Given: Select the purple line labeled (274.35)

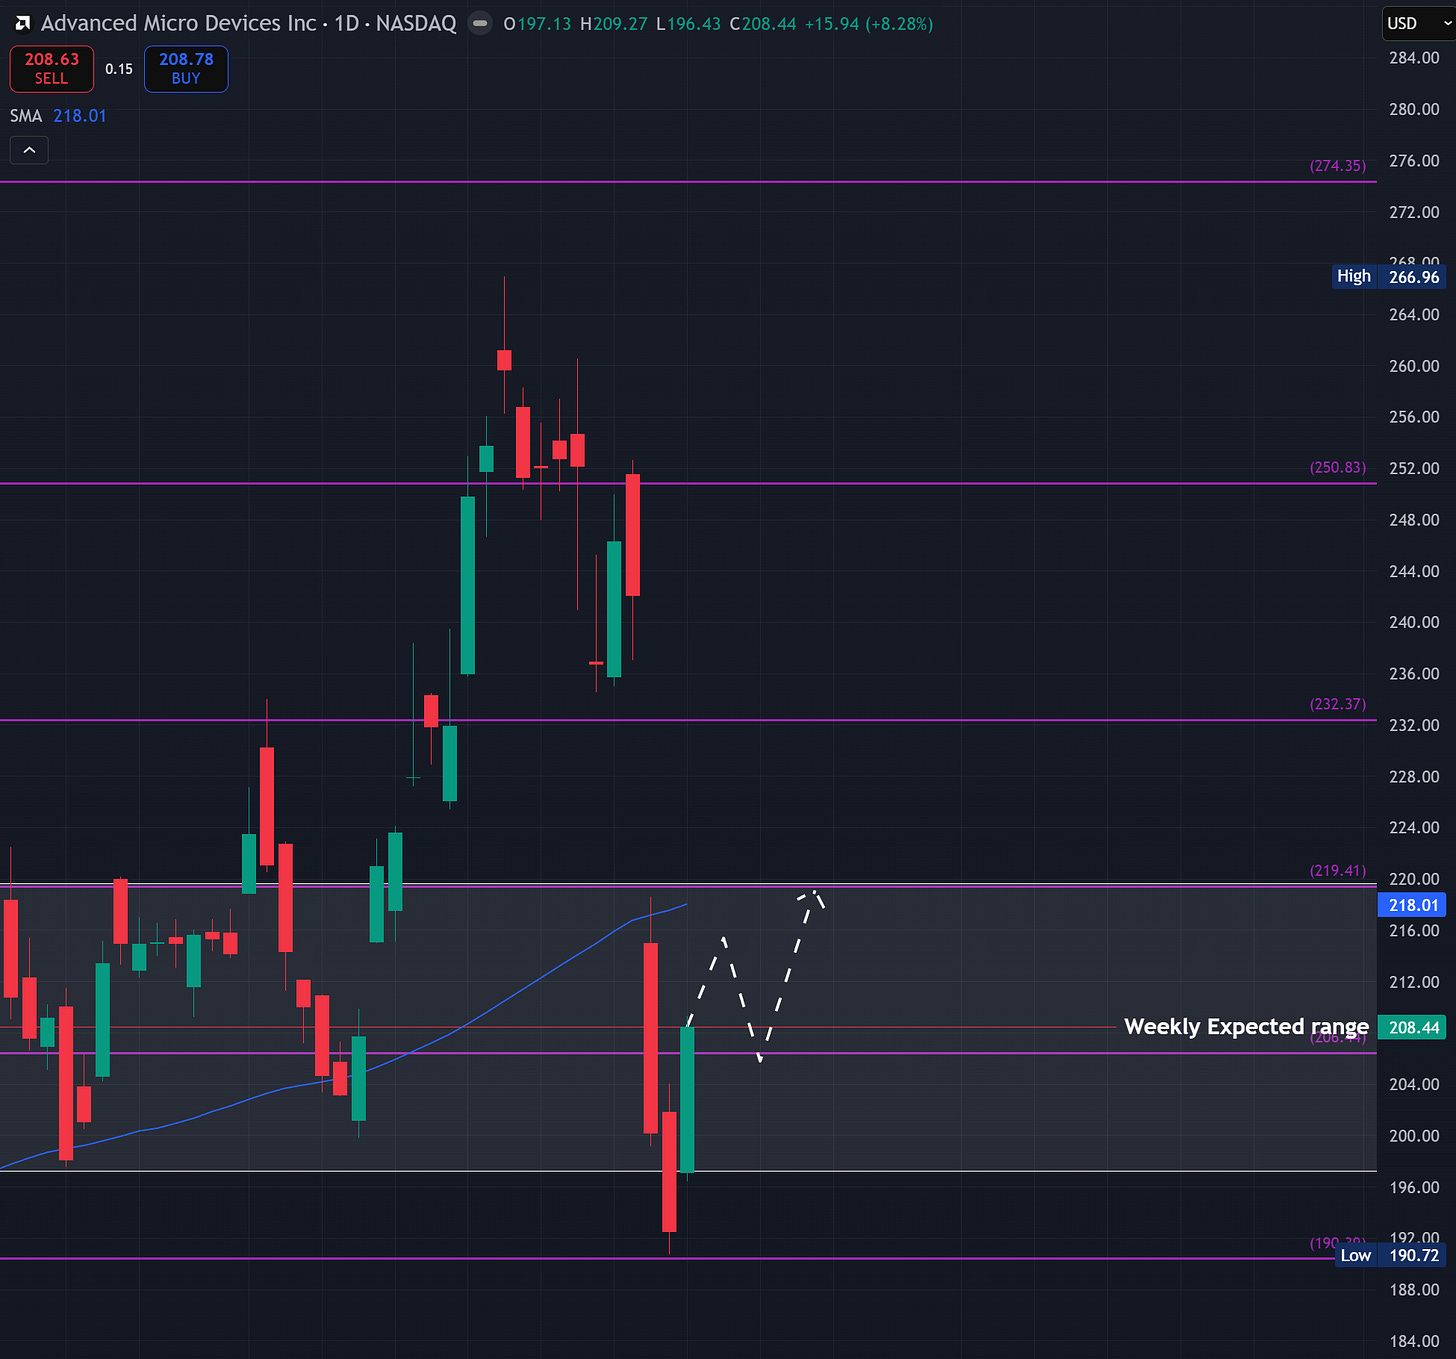Looking at the screenshot, I should [x=688, y=182].
